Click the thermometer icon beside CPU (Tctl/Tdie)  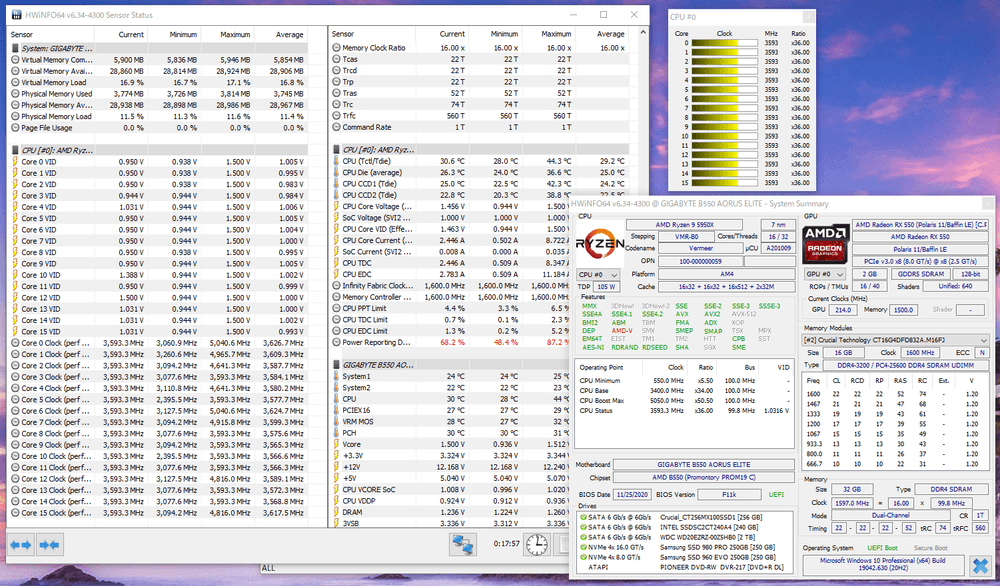pos(336,161)
